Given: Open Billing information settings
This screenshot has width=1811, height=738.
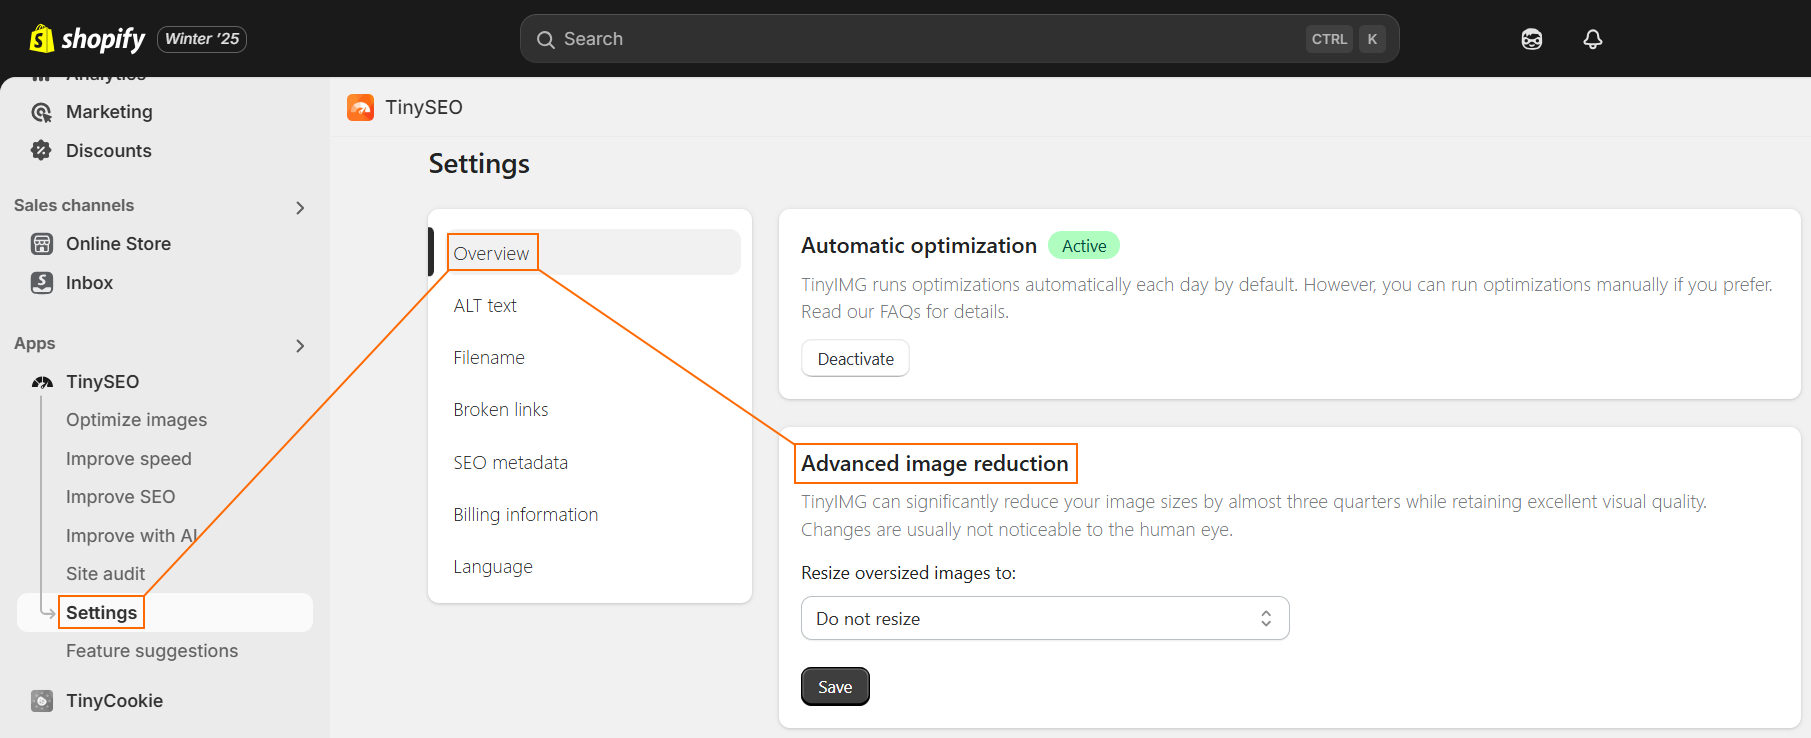Looking at the screenshot, I should (526, 515).
